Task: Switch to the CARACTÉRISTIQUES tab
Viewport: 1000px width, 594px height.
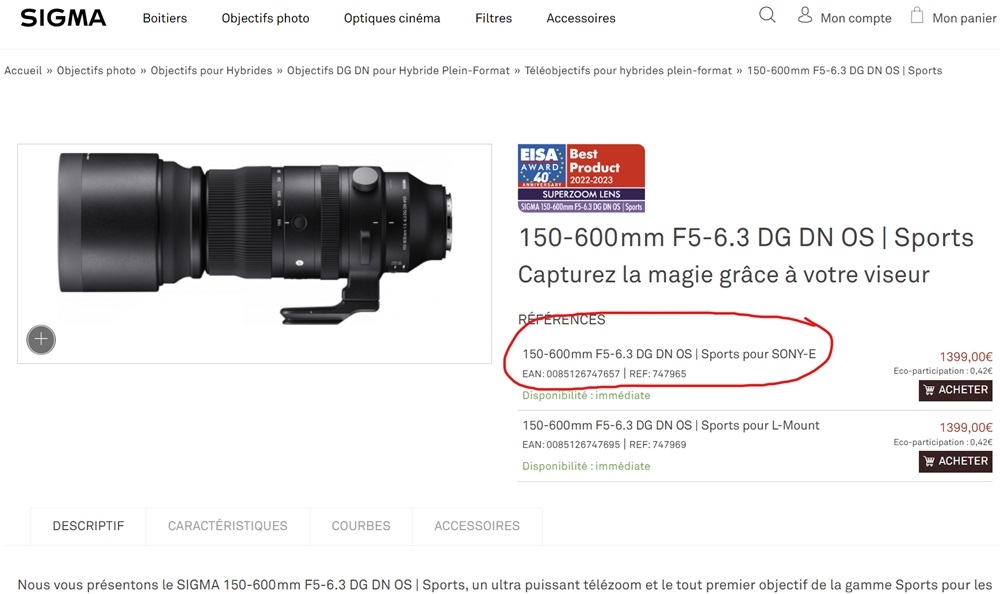Action: coord(227,526)
